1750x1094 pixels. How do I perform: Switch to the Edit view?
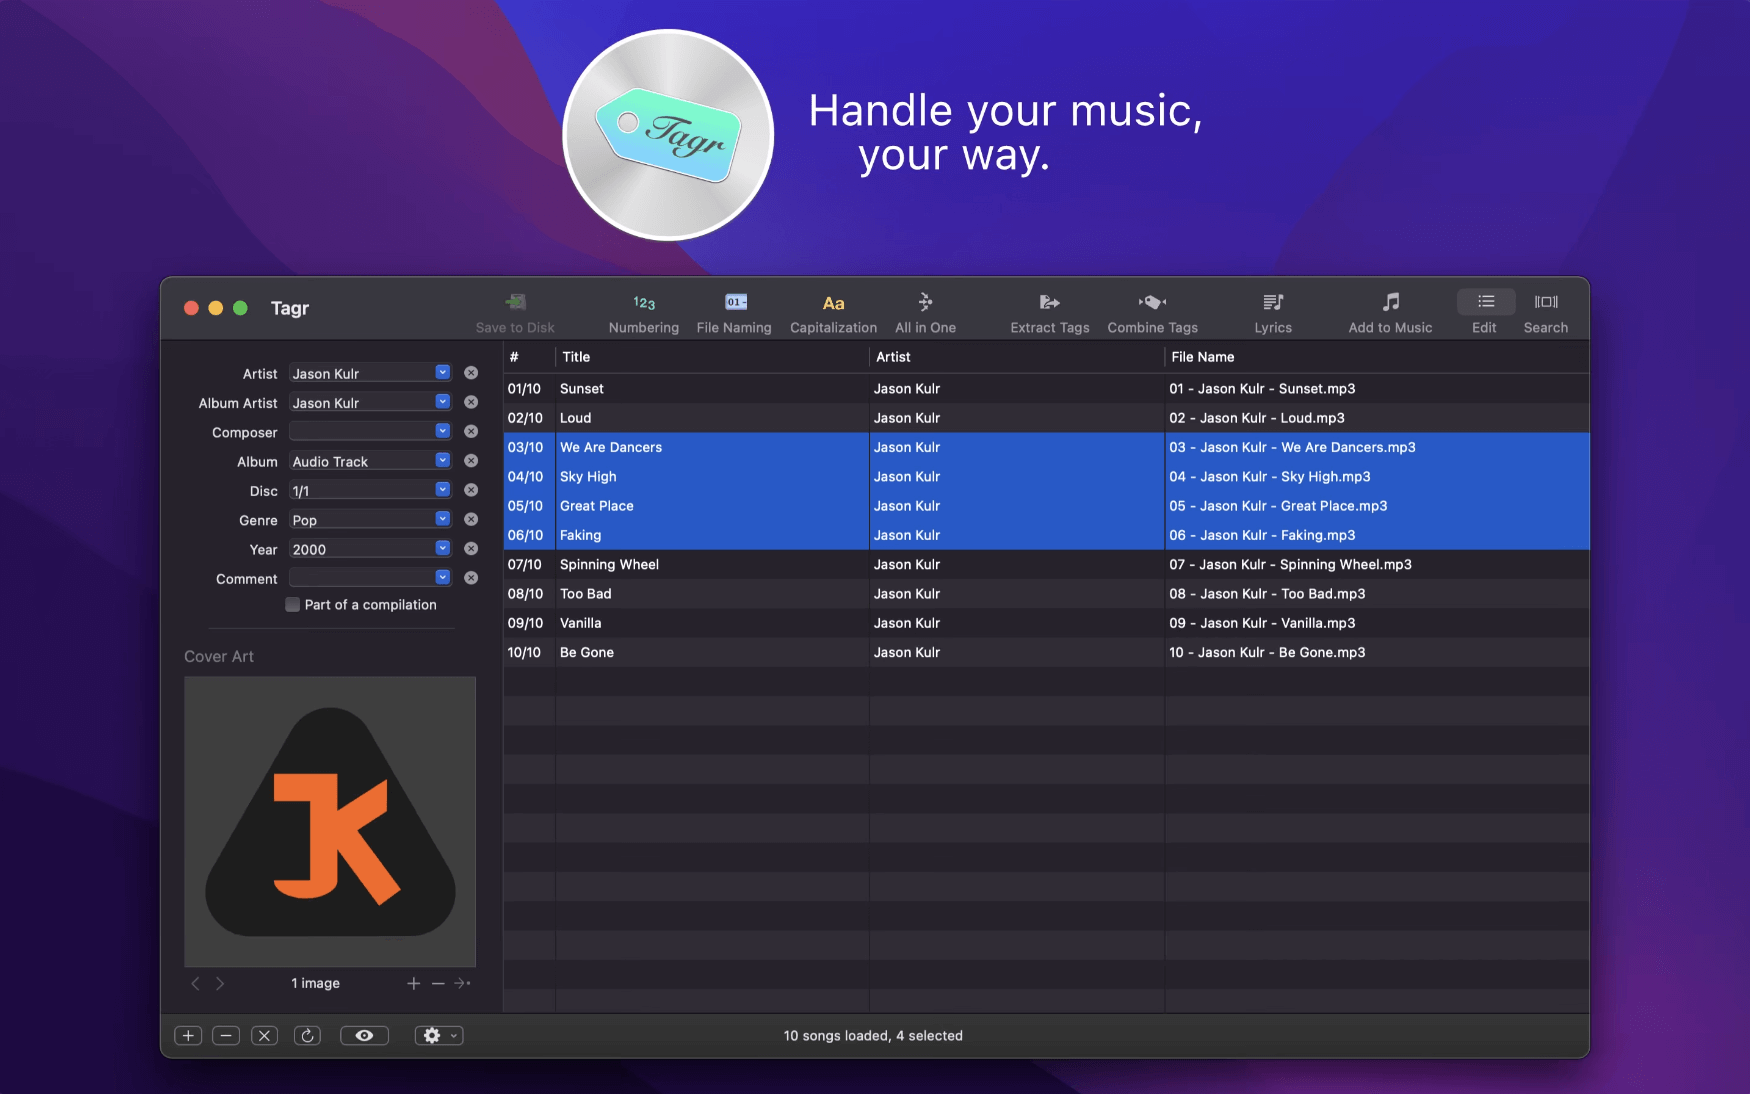(1484, 310)
